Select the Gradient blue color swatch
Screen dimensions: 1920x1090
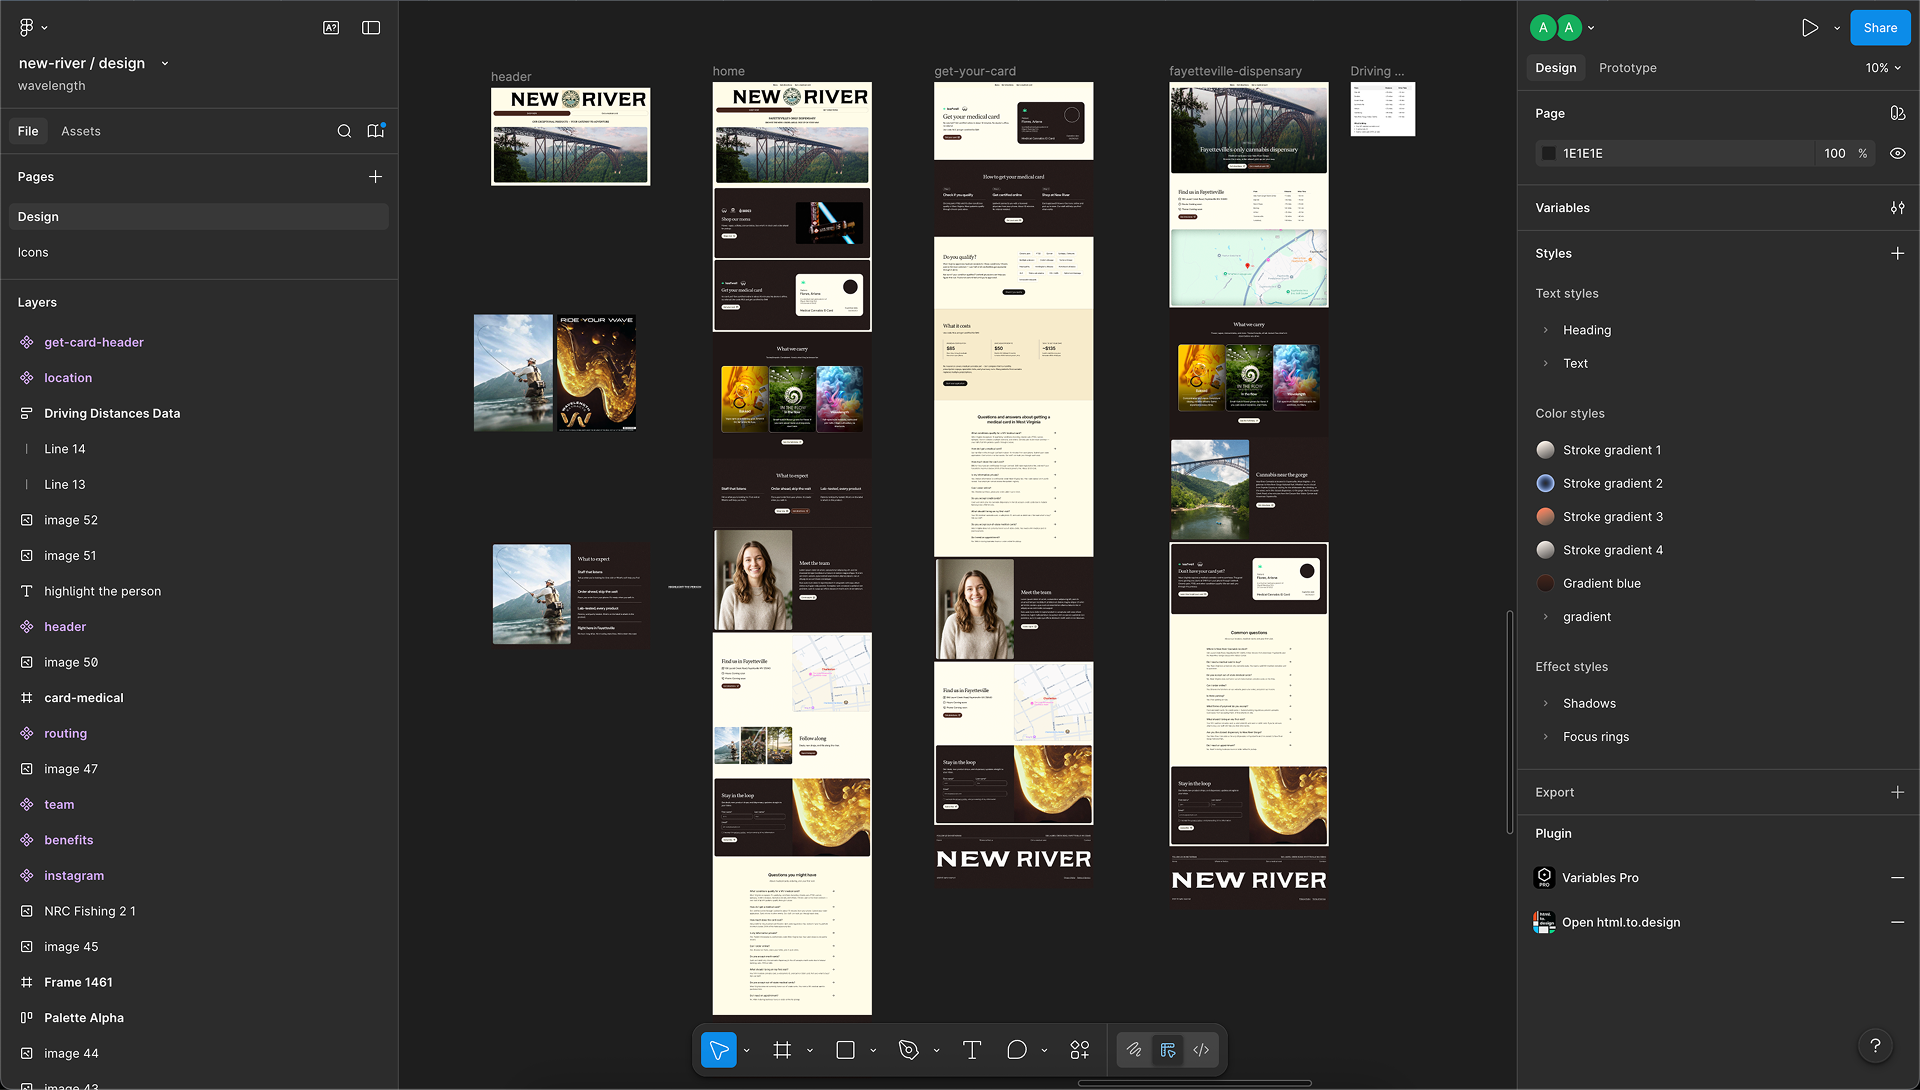(x=1545, y=583)
